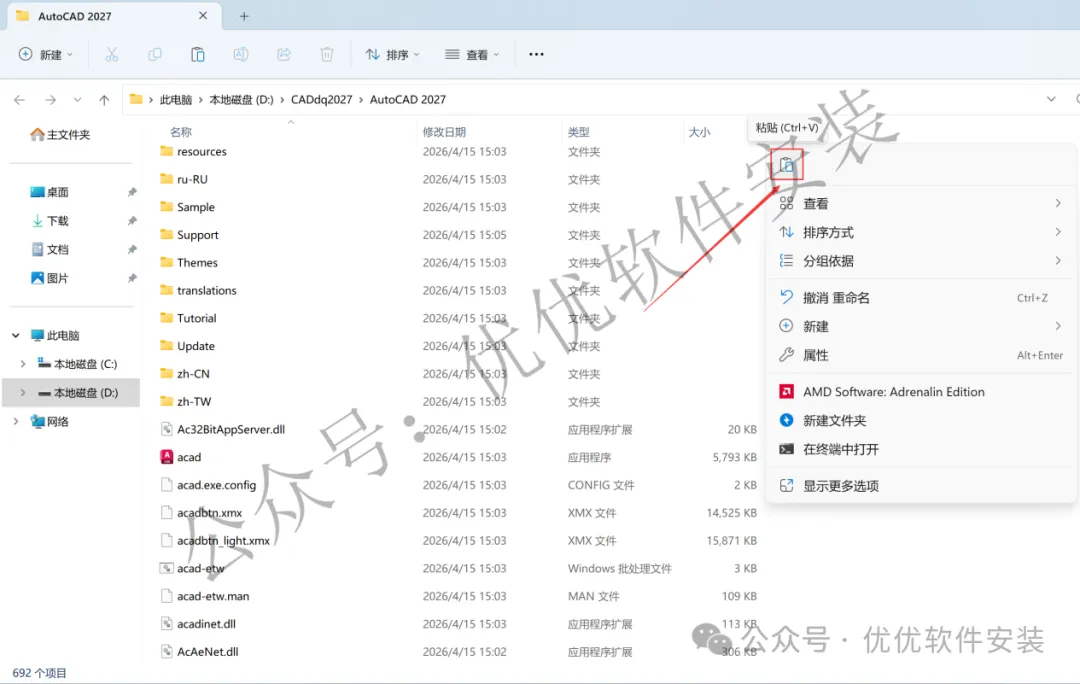Viewport: 1080px width, 684px height.
Task: Open recent locations dropdown arrow
Action: (77, 100)
